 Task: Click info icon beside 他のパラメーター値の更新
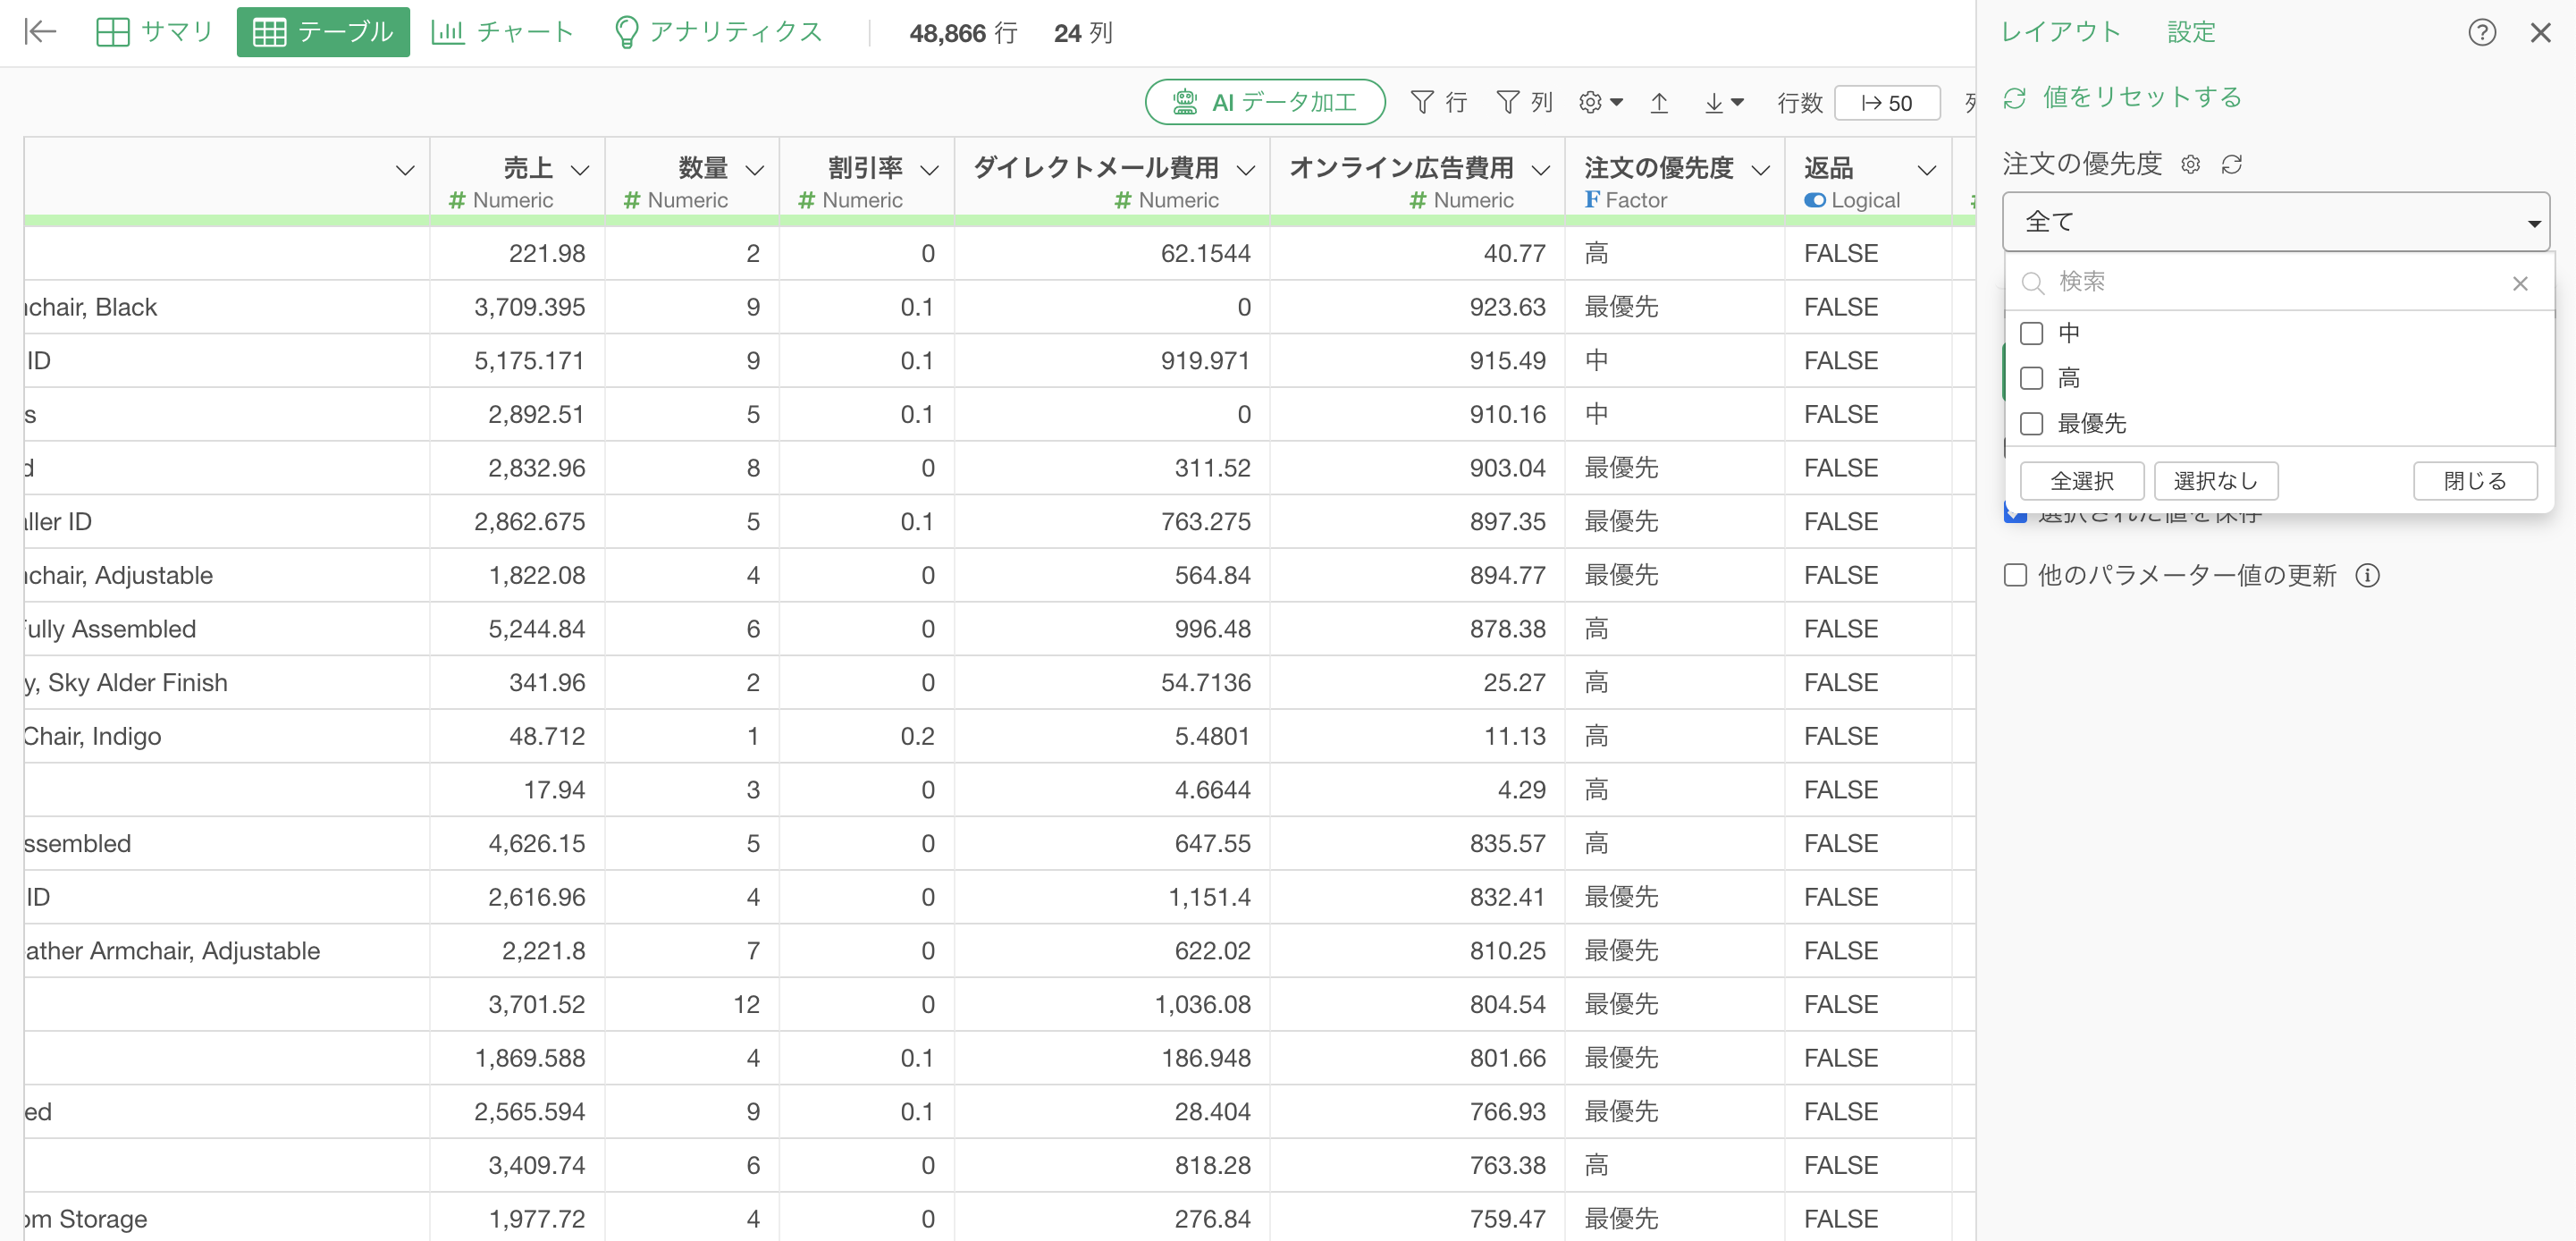coord(2367,575)
